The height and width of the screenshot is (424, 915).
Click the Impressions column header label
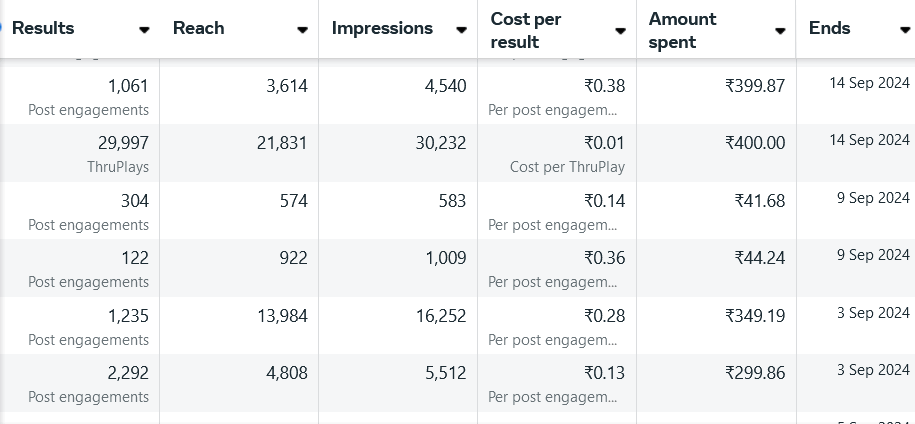382,29
